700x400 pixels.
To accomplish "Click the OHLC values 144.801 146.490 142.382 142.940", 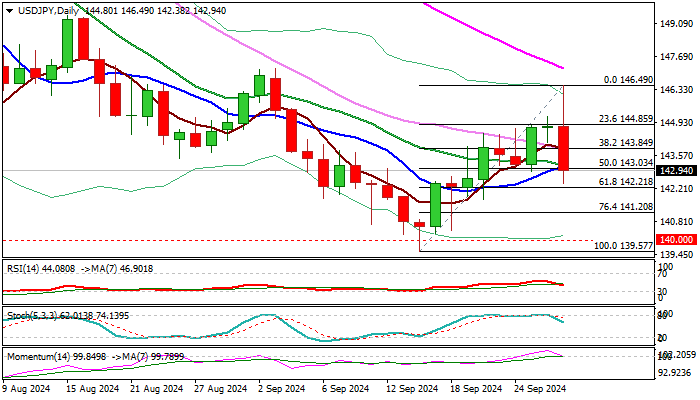I will [x=155, y=11].
